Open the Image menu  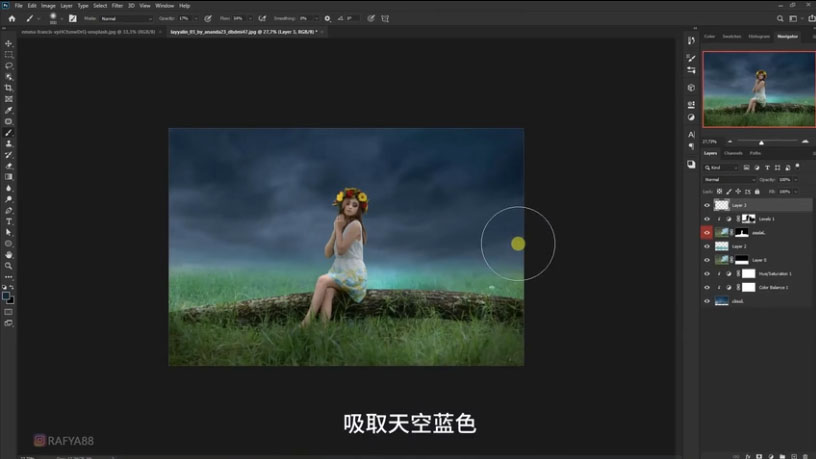(48, 6)
